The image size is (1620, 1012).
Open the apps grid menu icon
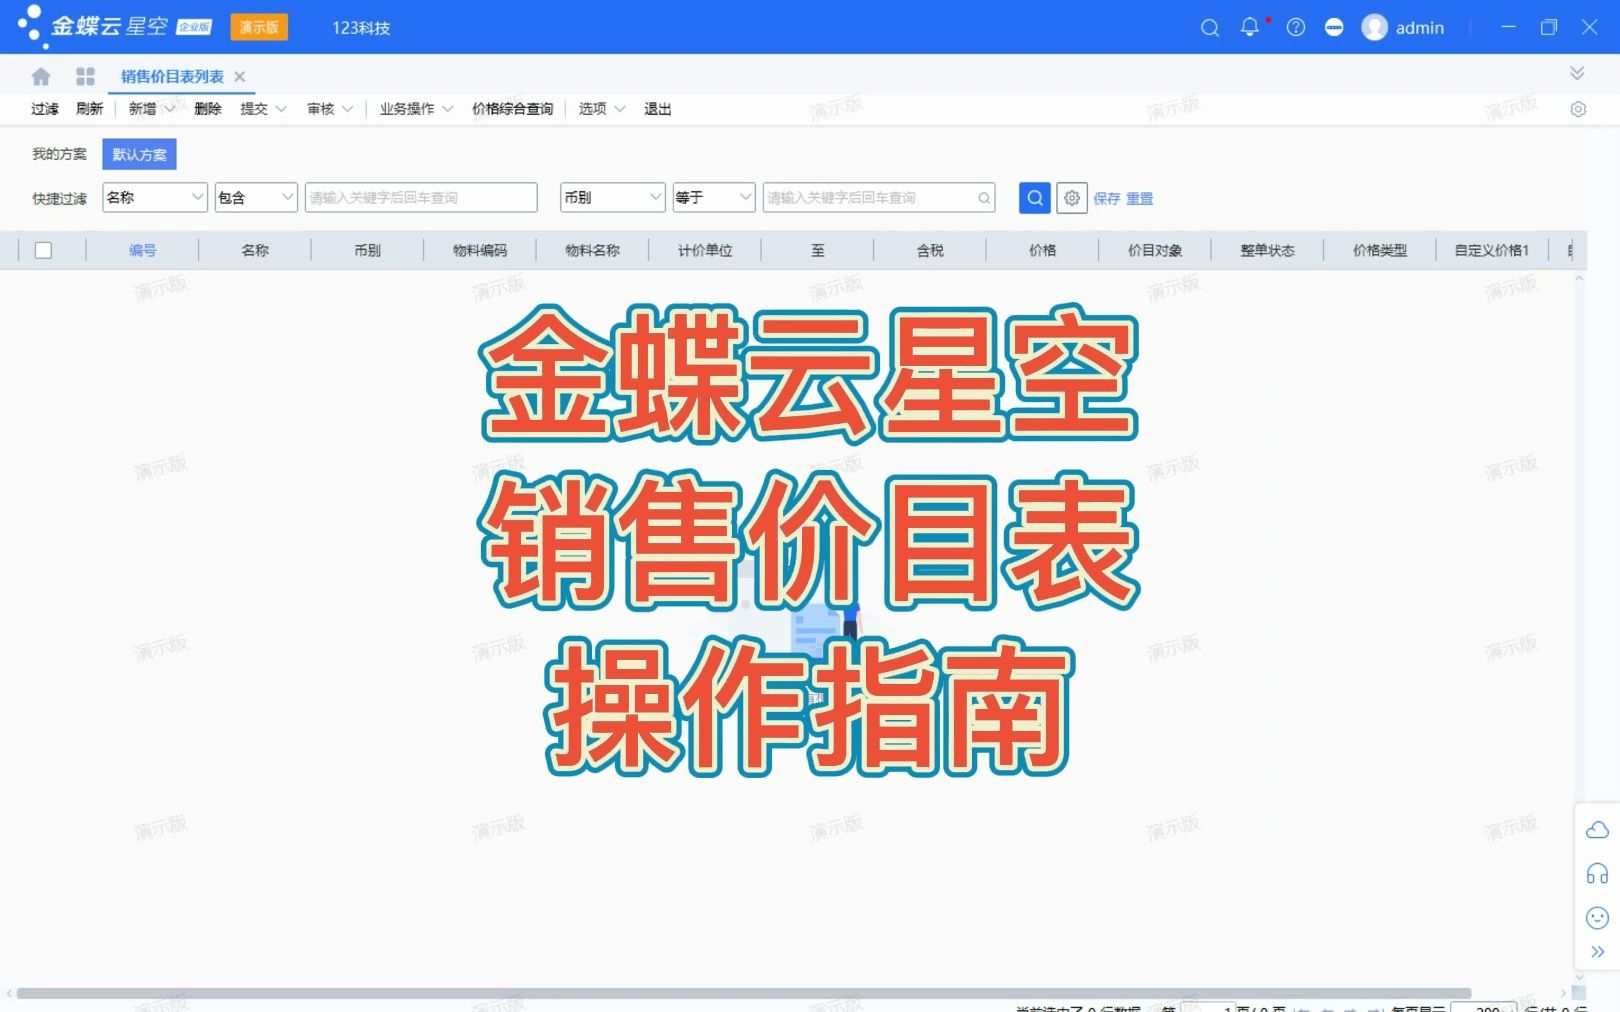85,76
